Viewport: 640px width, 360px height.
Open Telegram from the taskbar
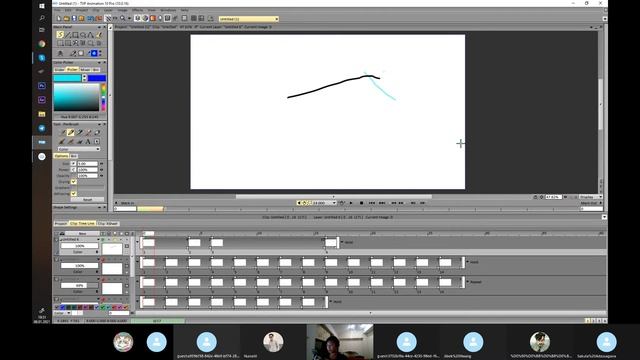tap(42, 128)
